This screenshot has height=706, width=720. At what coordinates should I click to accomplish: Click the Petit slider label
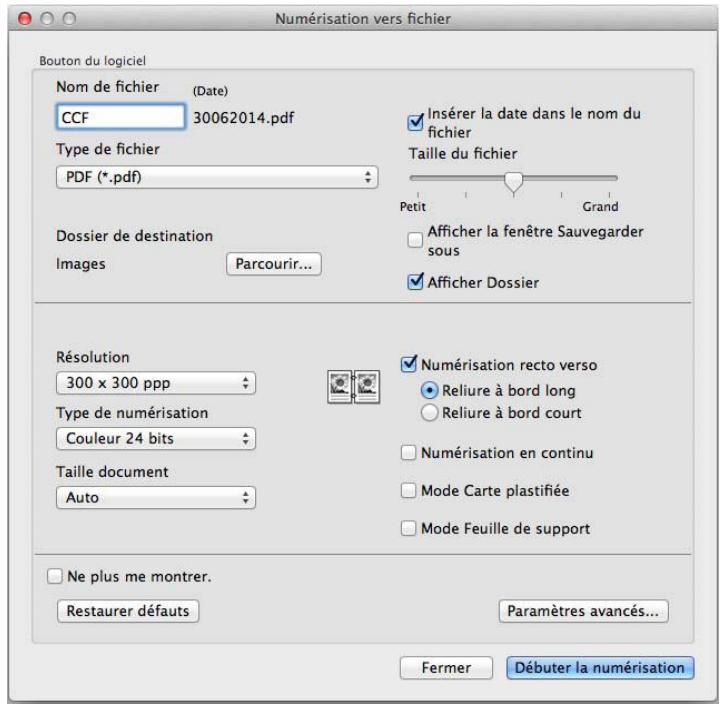coord(413,207)
